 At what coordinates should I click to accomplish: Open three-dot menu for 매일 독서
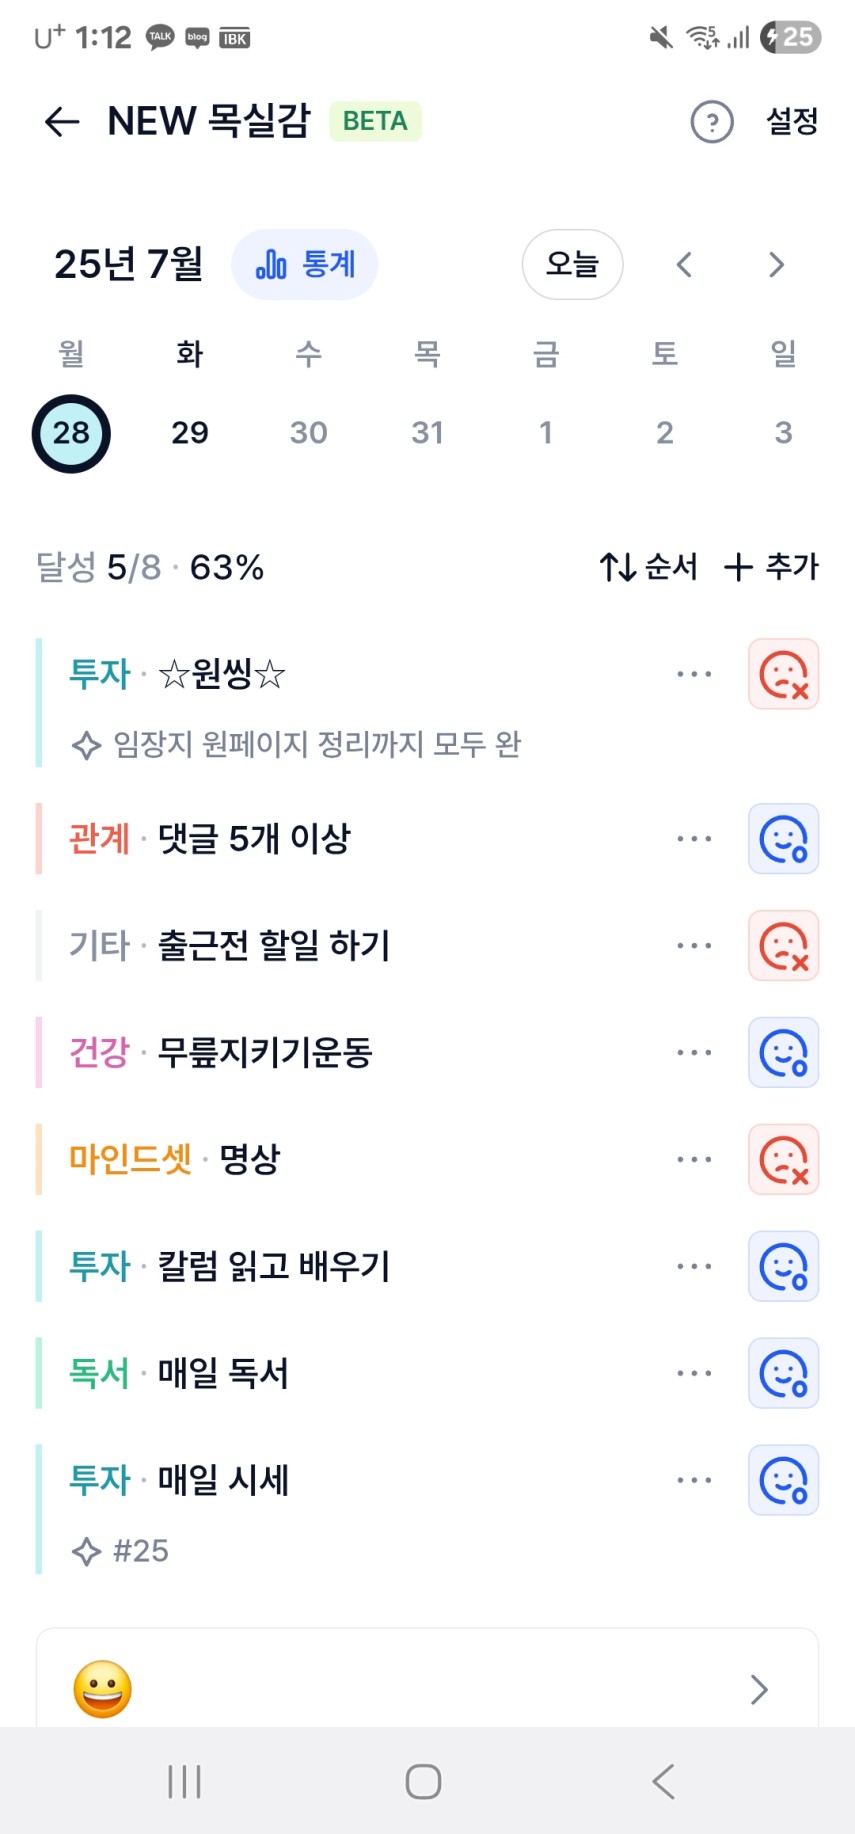(x=694, y=1373)
